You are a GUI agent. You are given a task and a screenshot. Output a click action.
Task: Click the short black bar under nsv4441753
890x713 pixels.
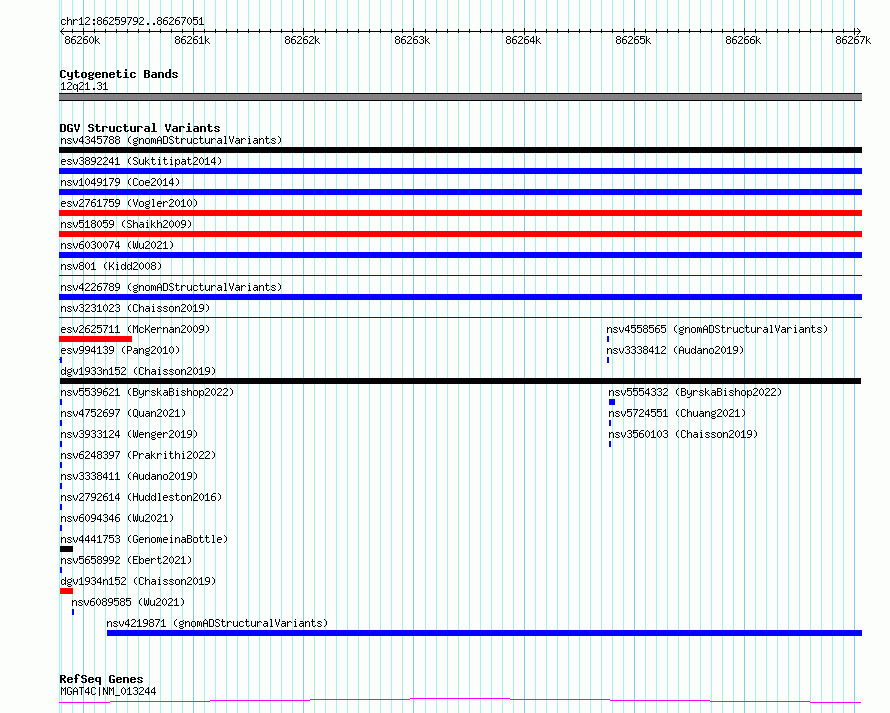[66, 549]
